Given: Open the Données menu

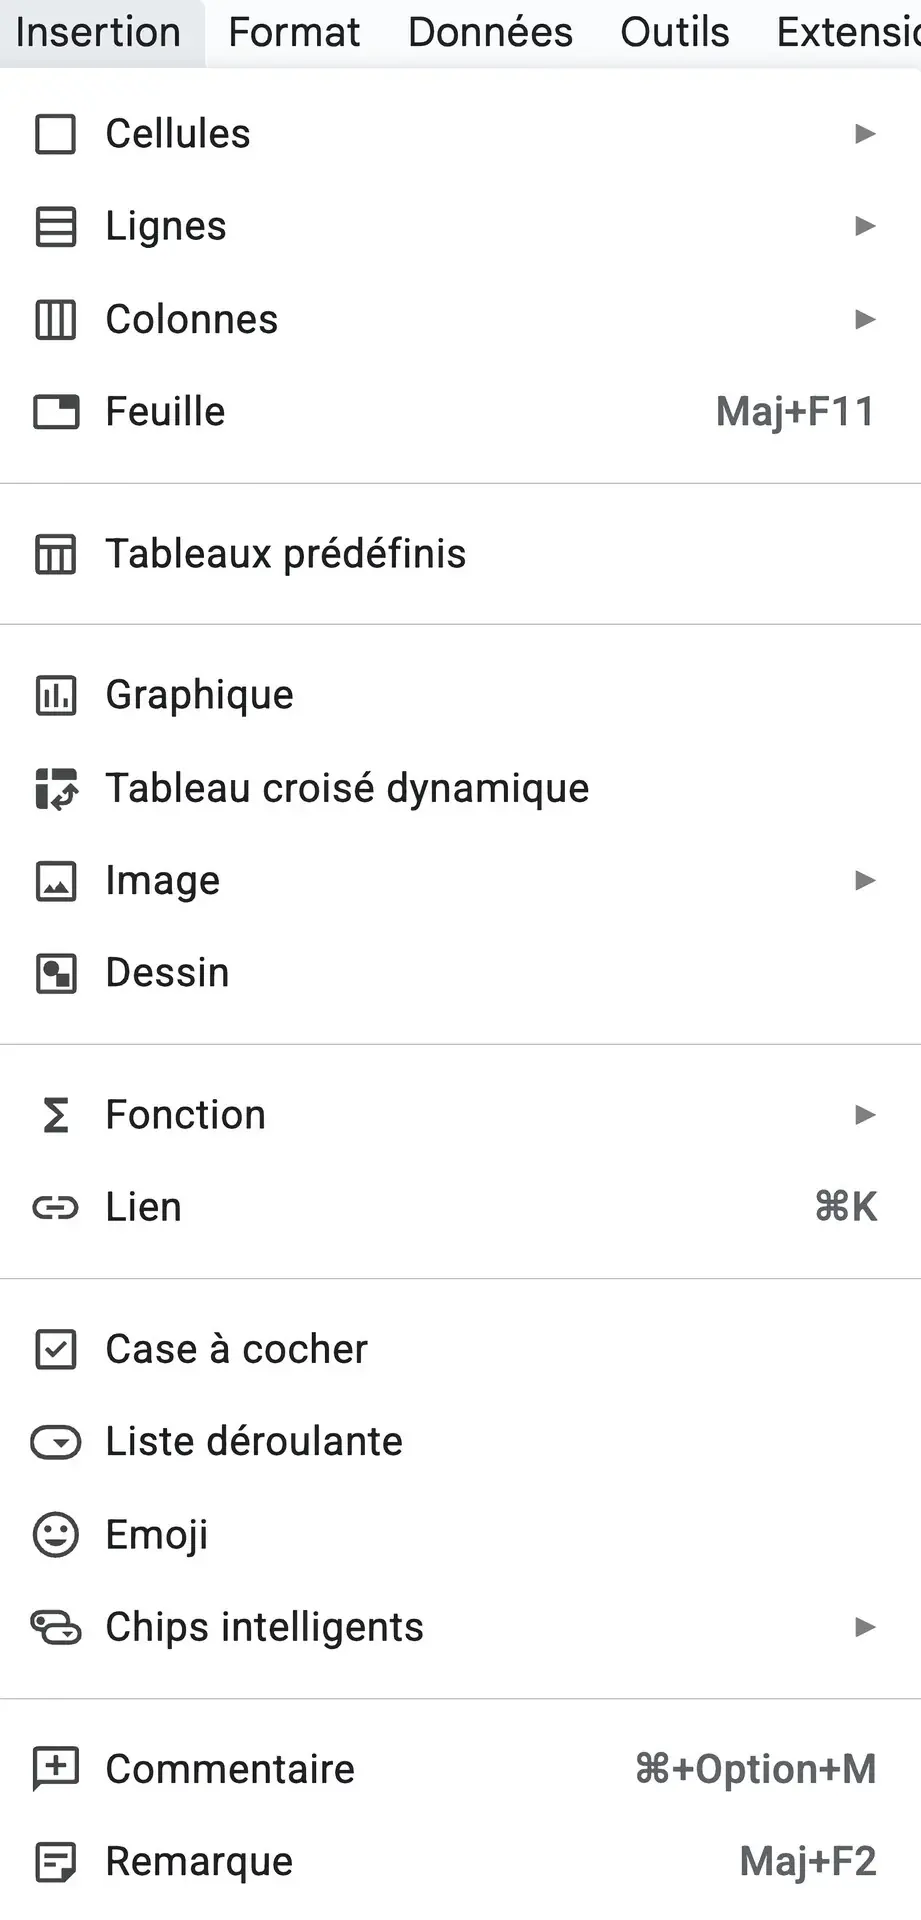Looking at the screenshot, I should click(x=489, y=32).
